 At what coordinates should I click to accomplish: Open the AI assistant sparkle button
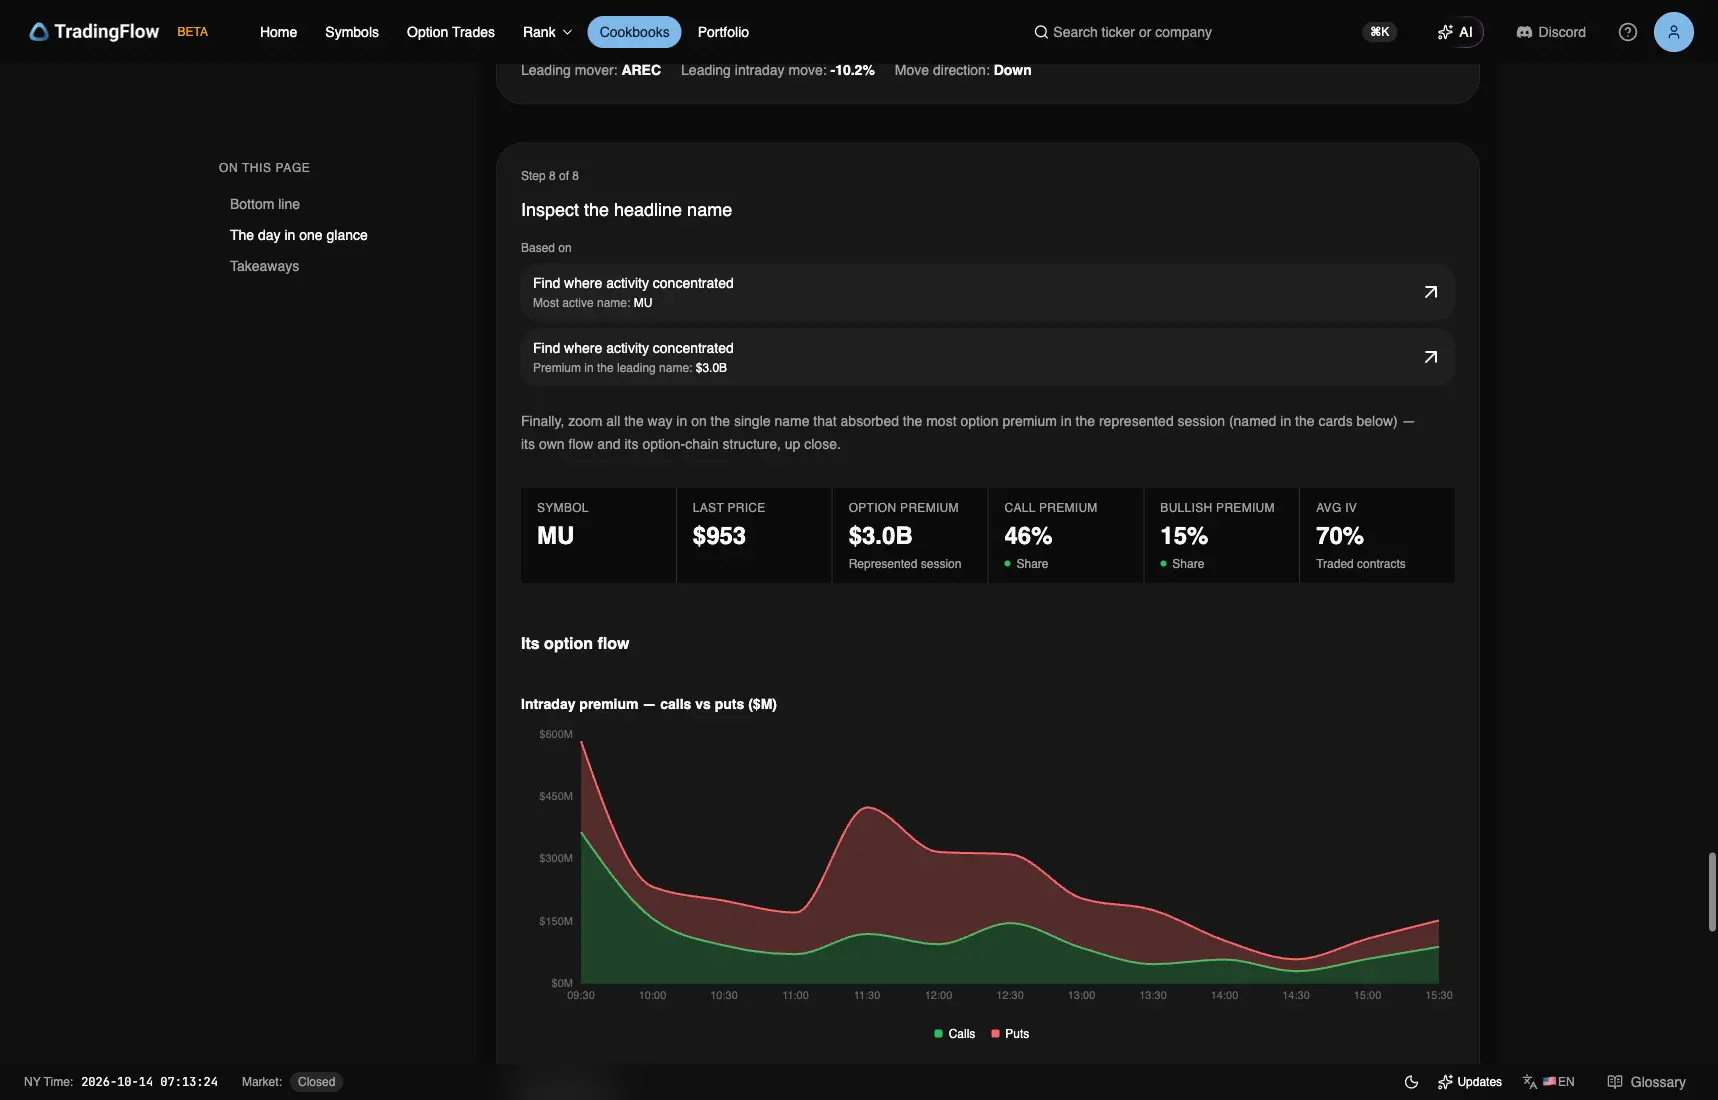click(1456, 32)
